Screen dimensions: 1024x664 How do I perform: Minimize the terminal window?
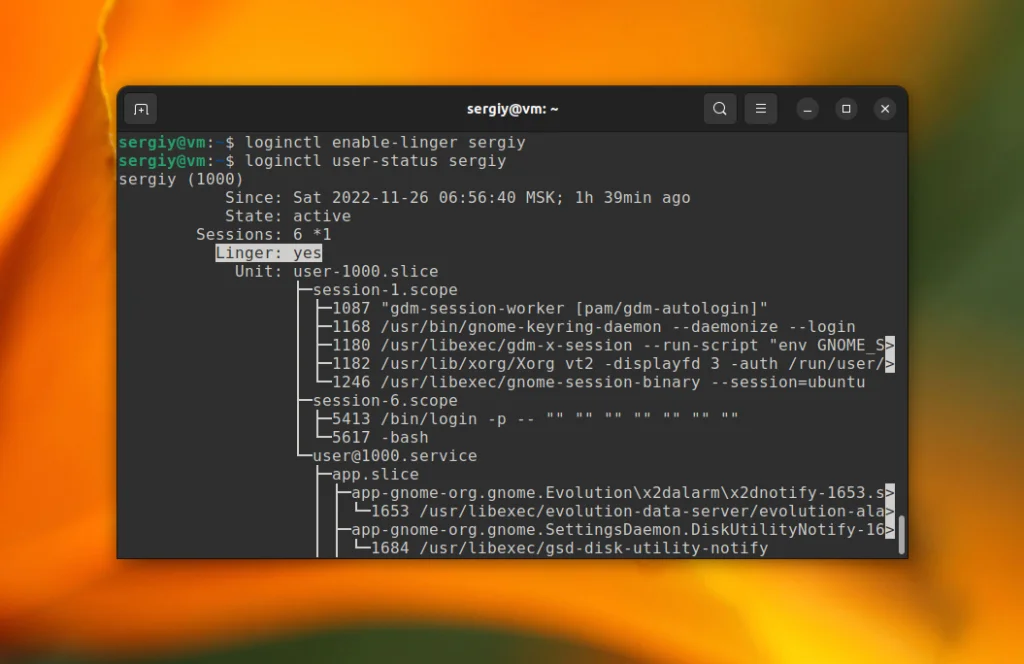pyautogui.click(x=807, y=108)
